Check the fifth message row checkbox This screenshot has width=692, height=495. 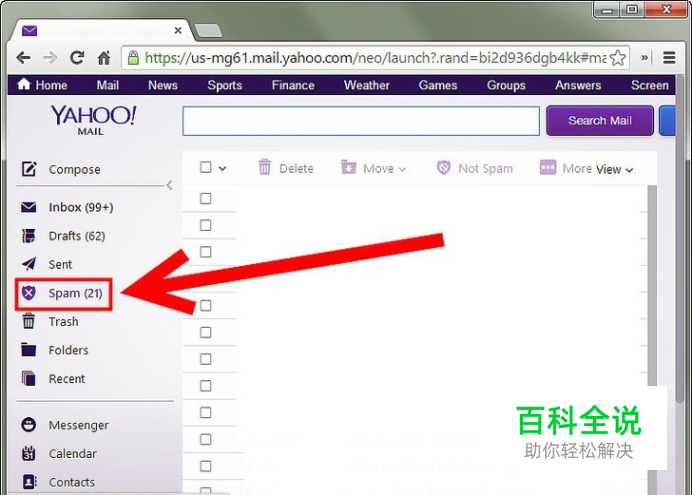(206, 306)
